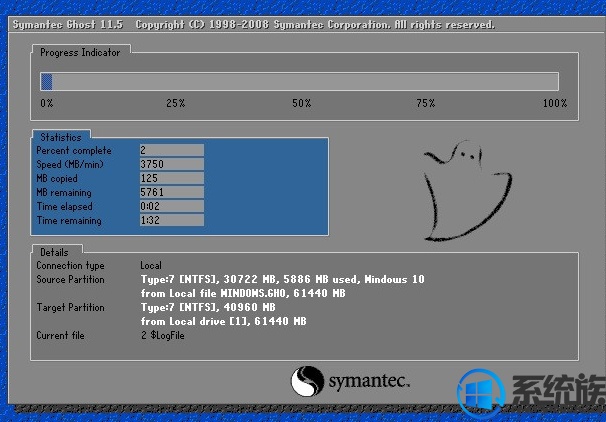Click the Percent complete value field
The height and width of the screenshot is (422, 606).
(x=172, y=150)
